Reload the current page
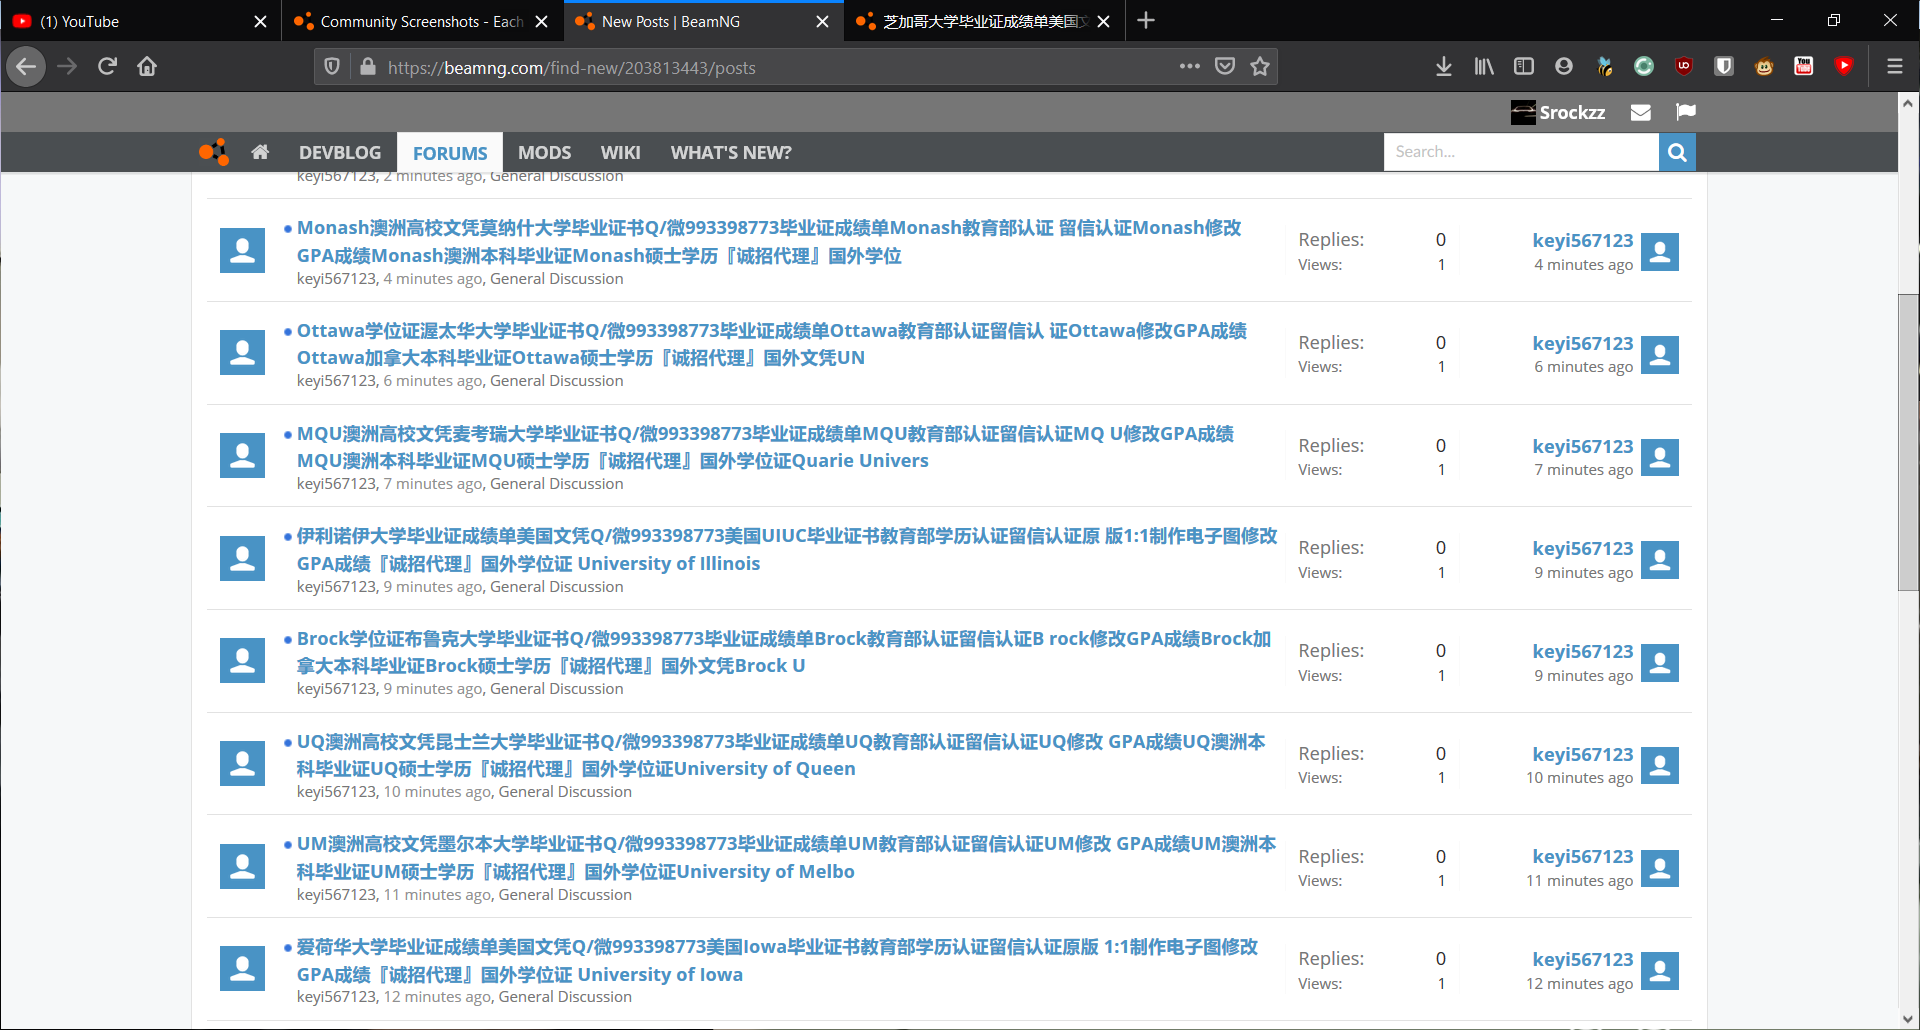 [107, 67]
